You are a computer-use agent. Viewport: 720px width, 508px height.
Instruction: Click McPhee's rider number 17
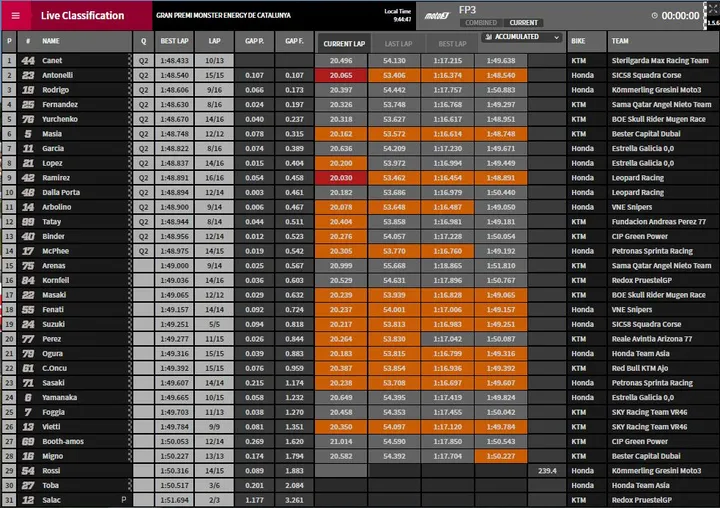pyautogui.click(x=28, y=251)
